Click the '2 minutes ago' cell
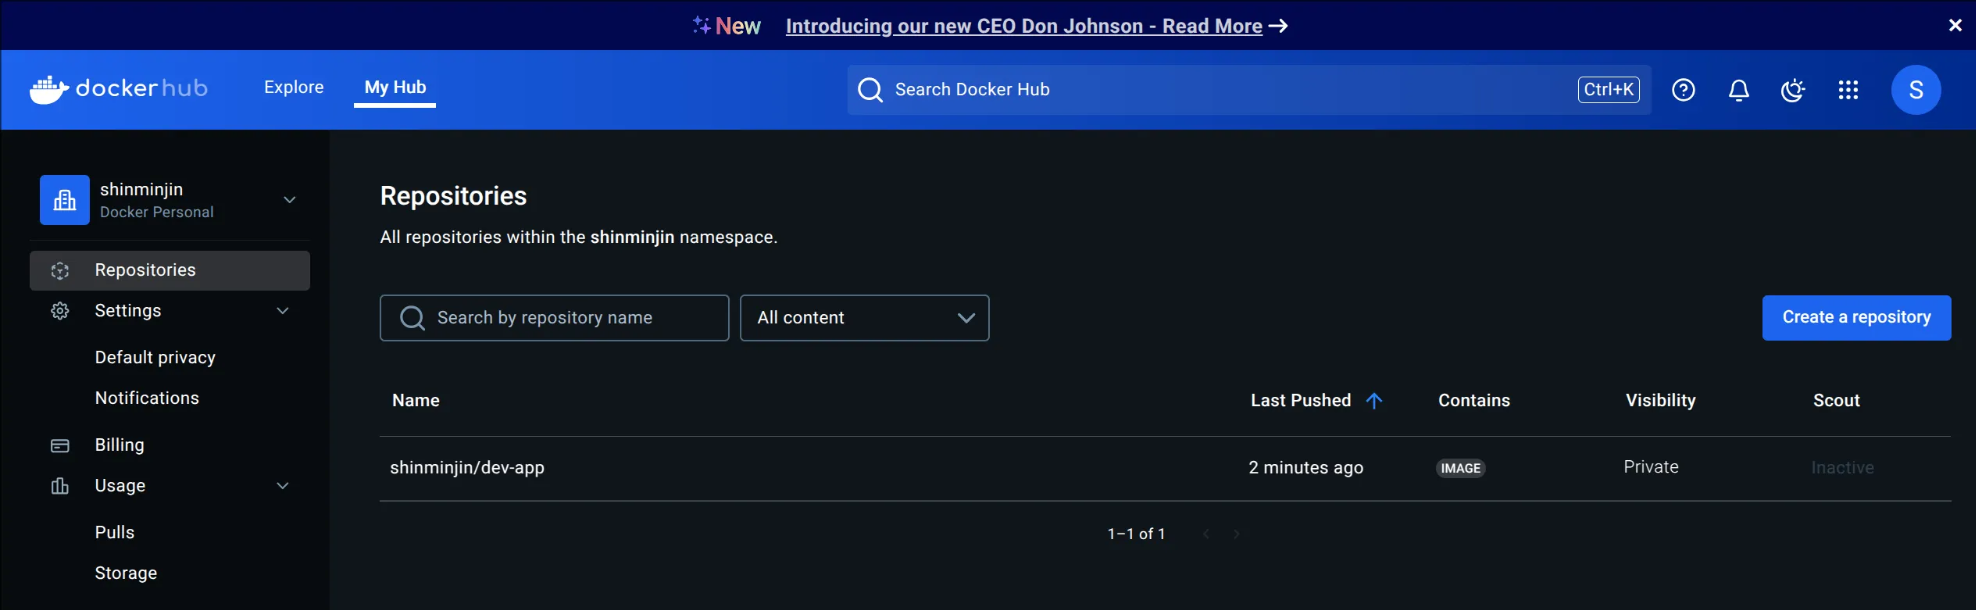 point(1306,468)
